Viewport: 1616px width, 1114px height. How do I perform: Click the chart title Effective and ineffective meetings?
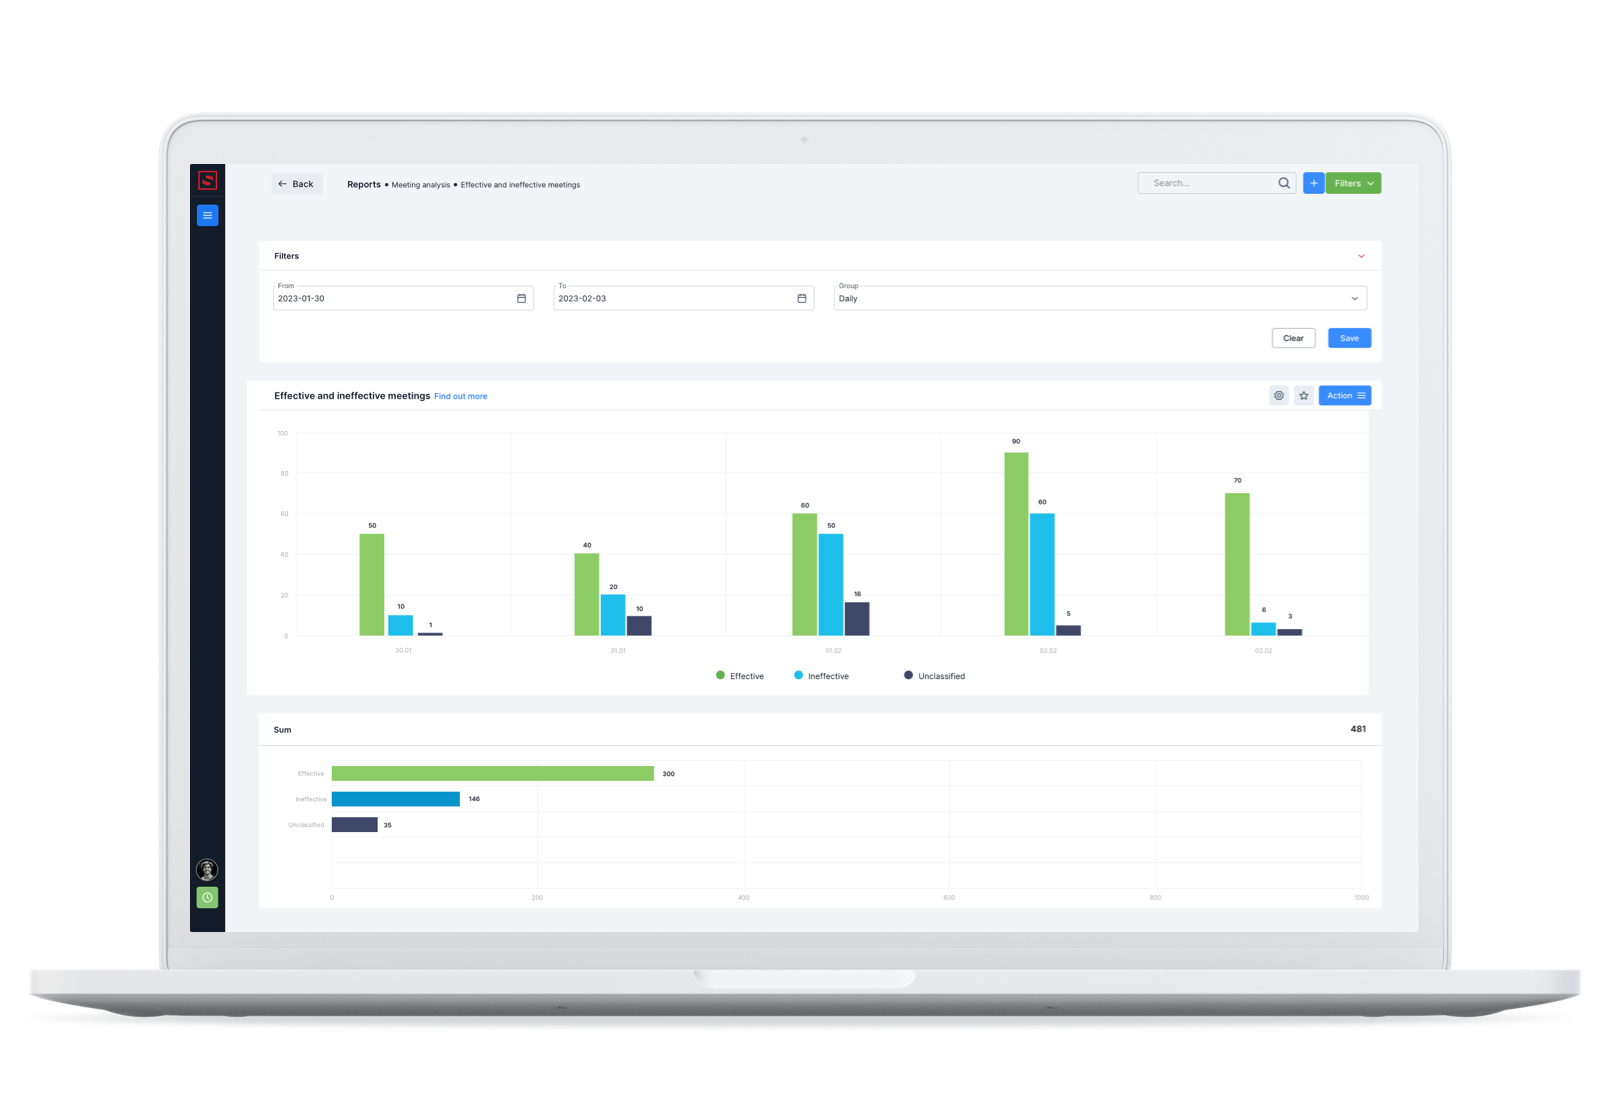pos(352,396)
